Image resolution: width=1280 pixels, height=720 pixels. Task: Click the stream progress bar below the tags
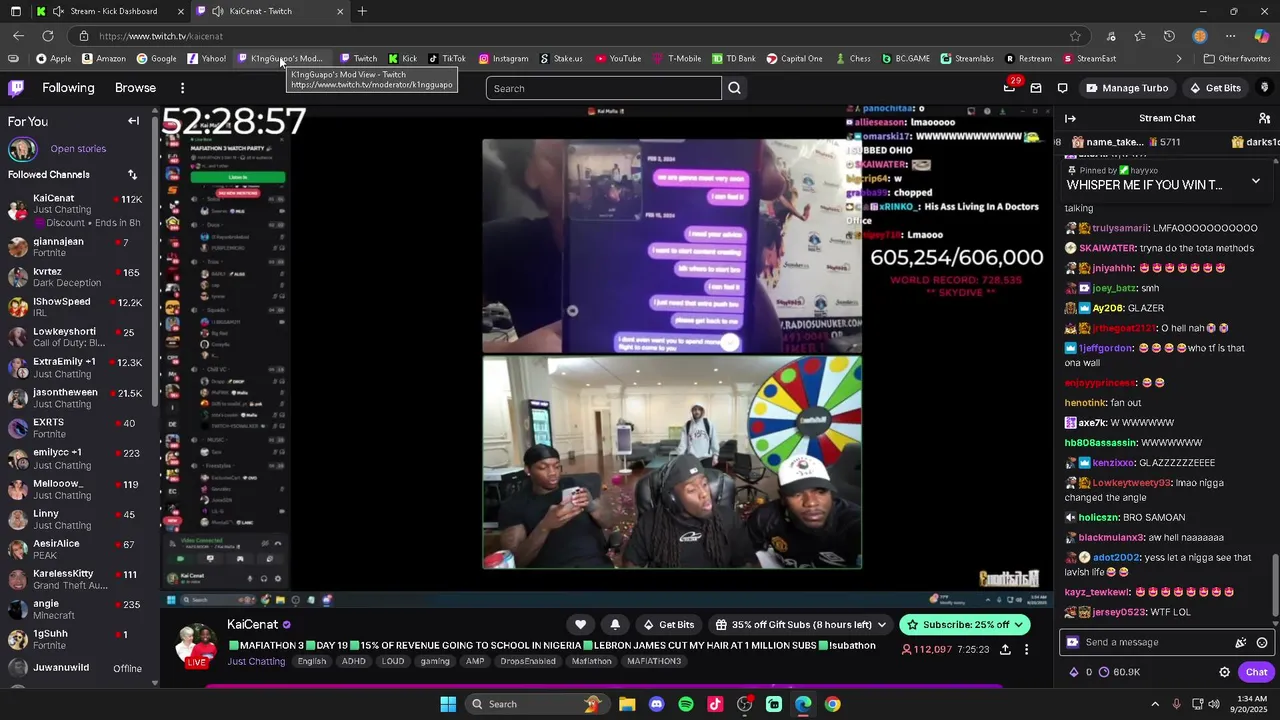point(605,686)
